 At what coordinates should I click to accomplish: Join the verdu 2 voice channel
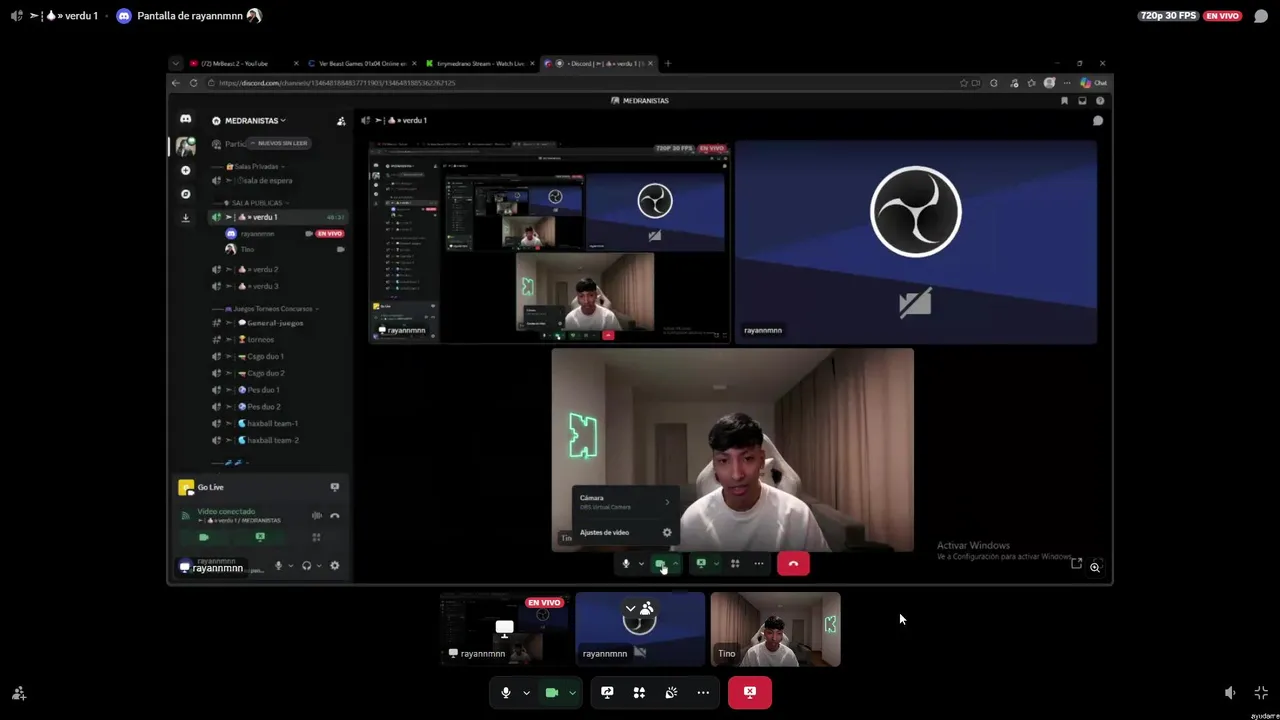(x=278, y=269)
